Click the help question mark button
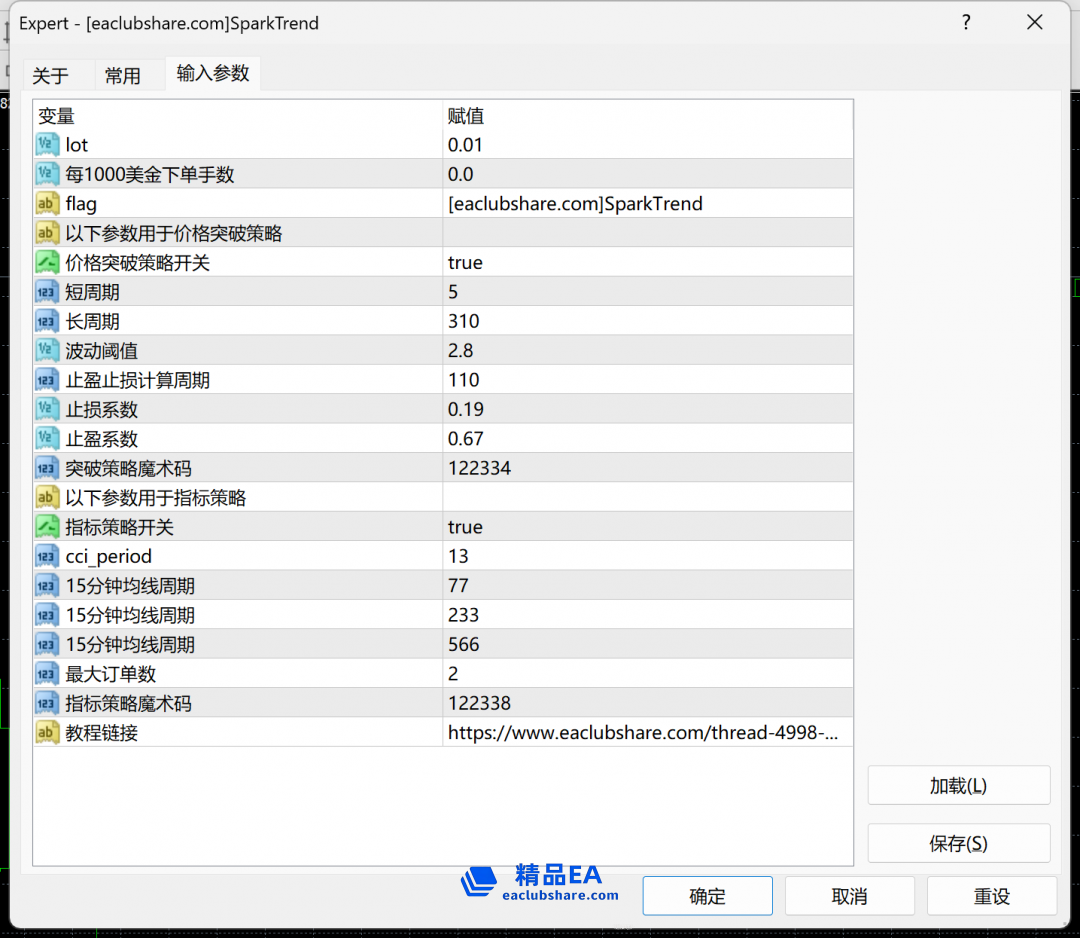This screenshot has height=938, width=1080. (966, 23)
